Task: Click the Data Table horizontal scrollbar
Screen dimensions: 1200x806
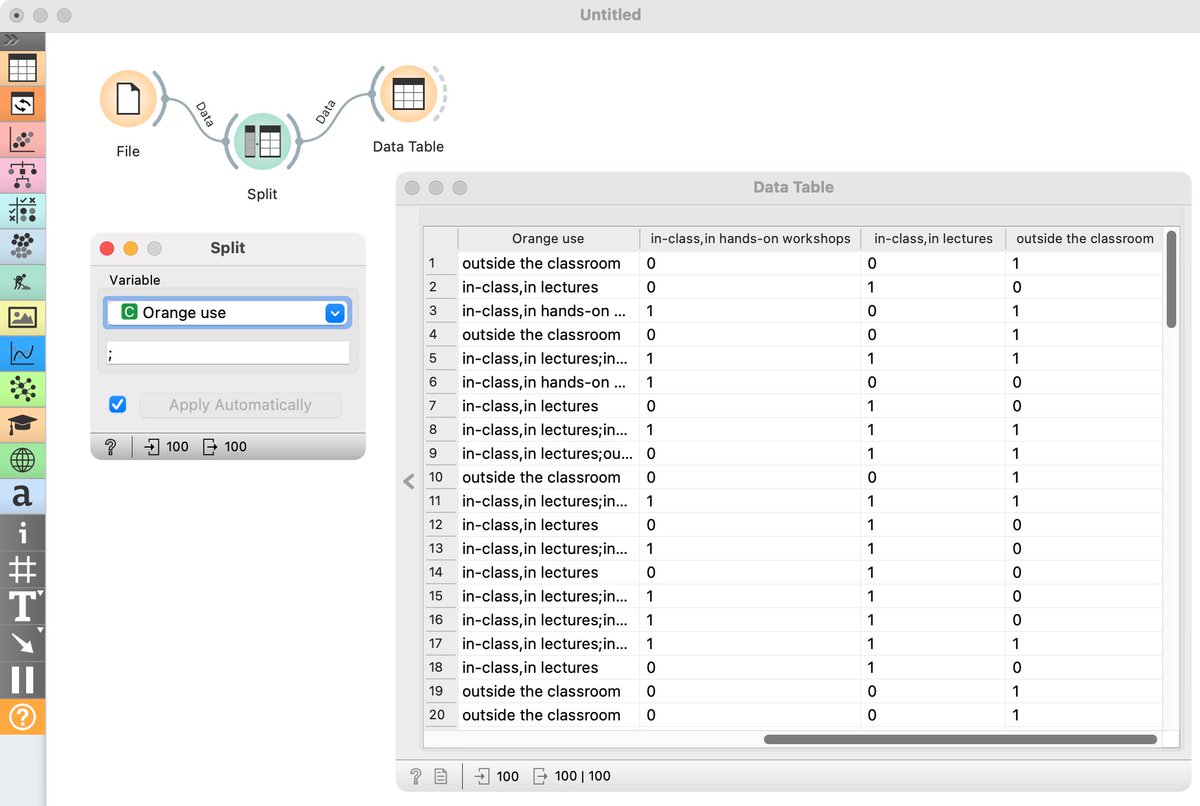Action: (x=960, y=740)
